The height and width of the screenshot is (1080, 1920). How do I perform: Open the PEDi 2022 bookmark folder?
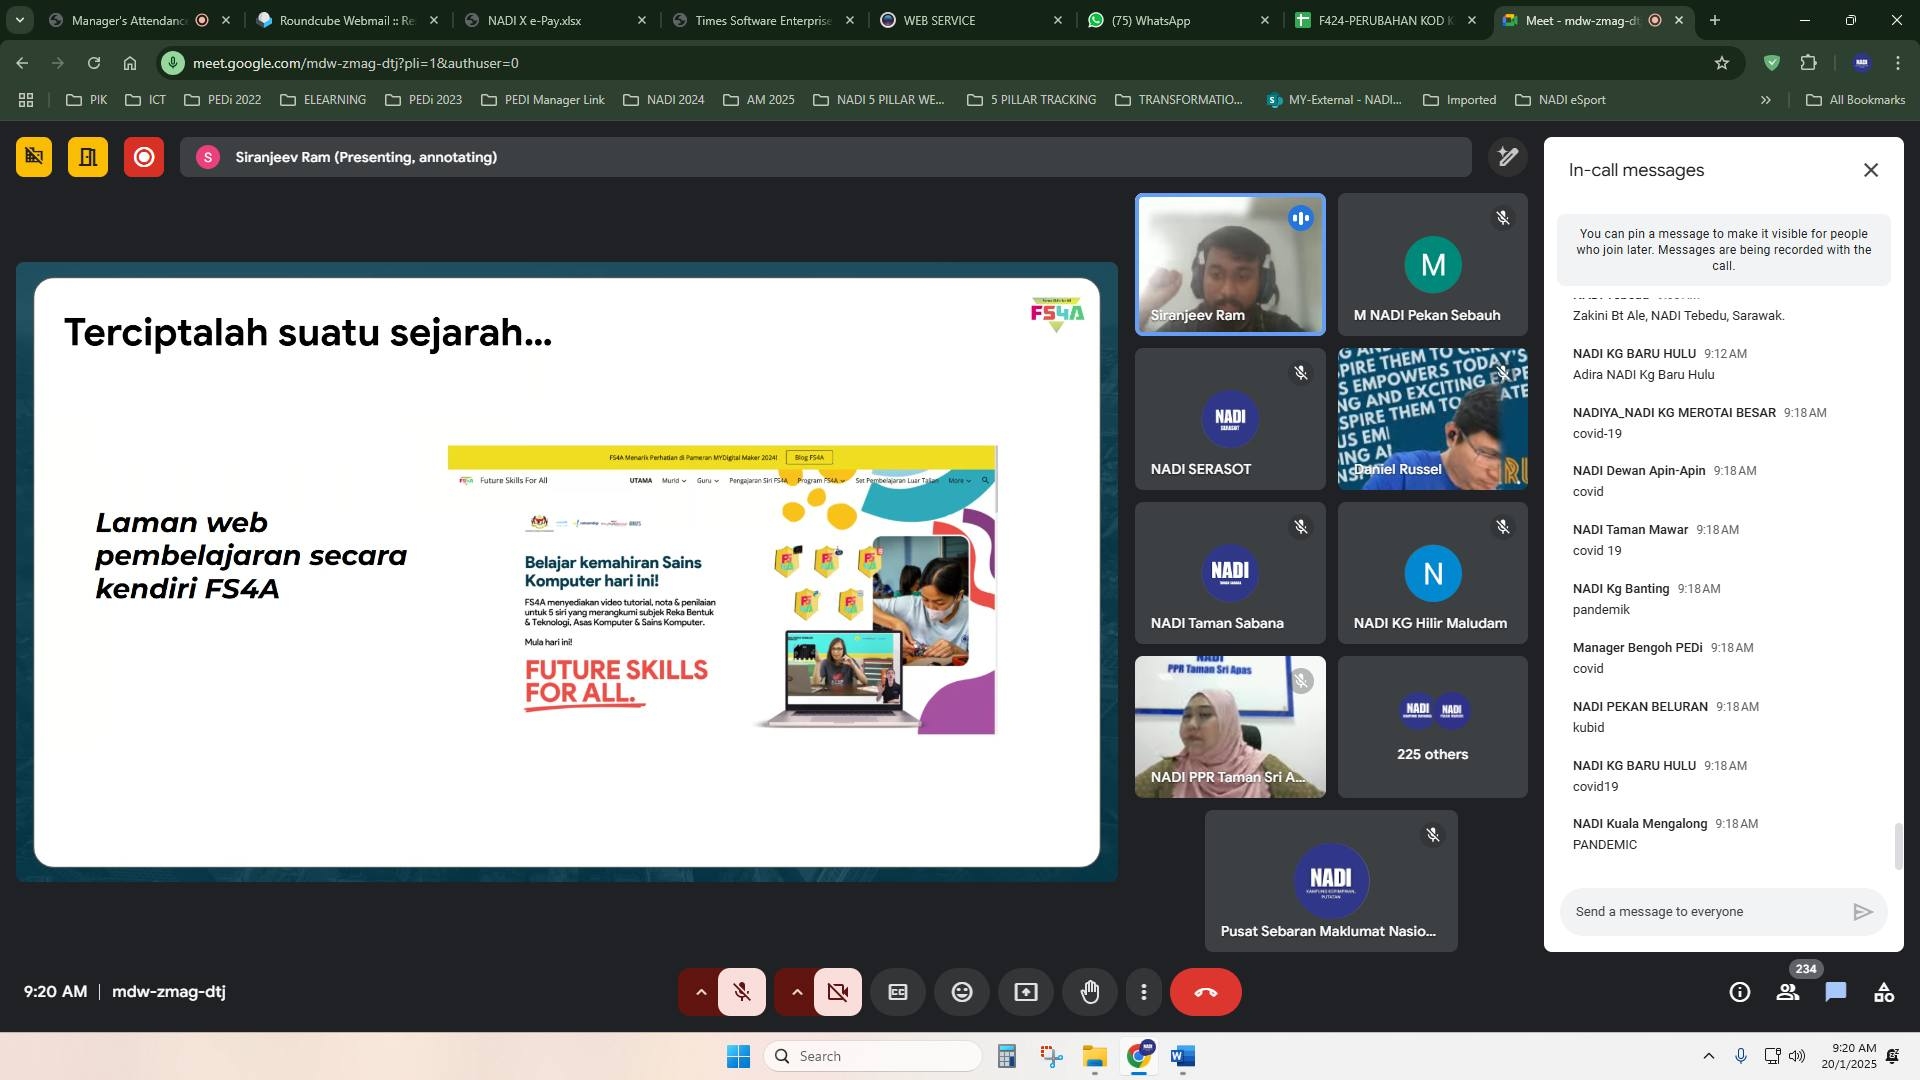click(222, 100)
